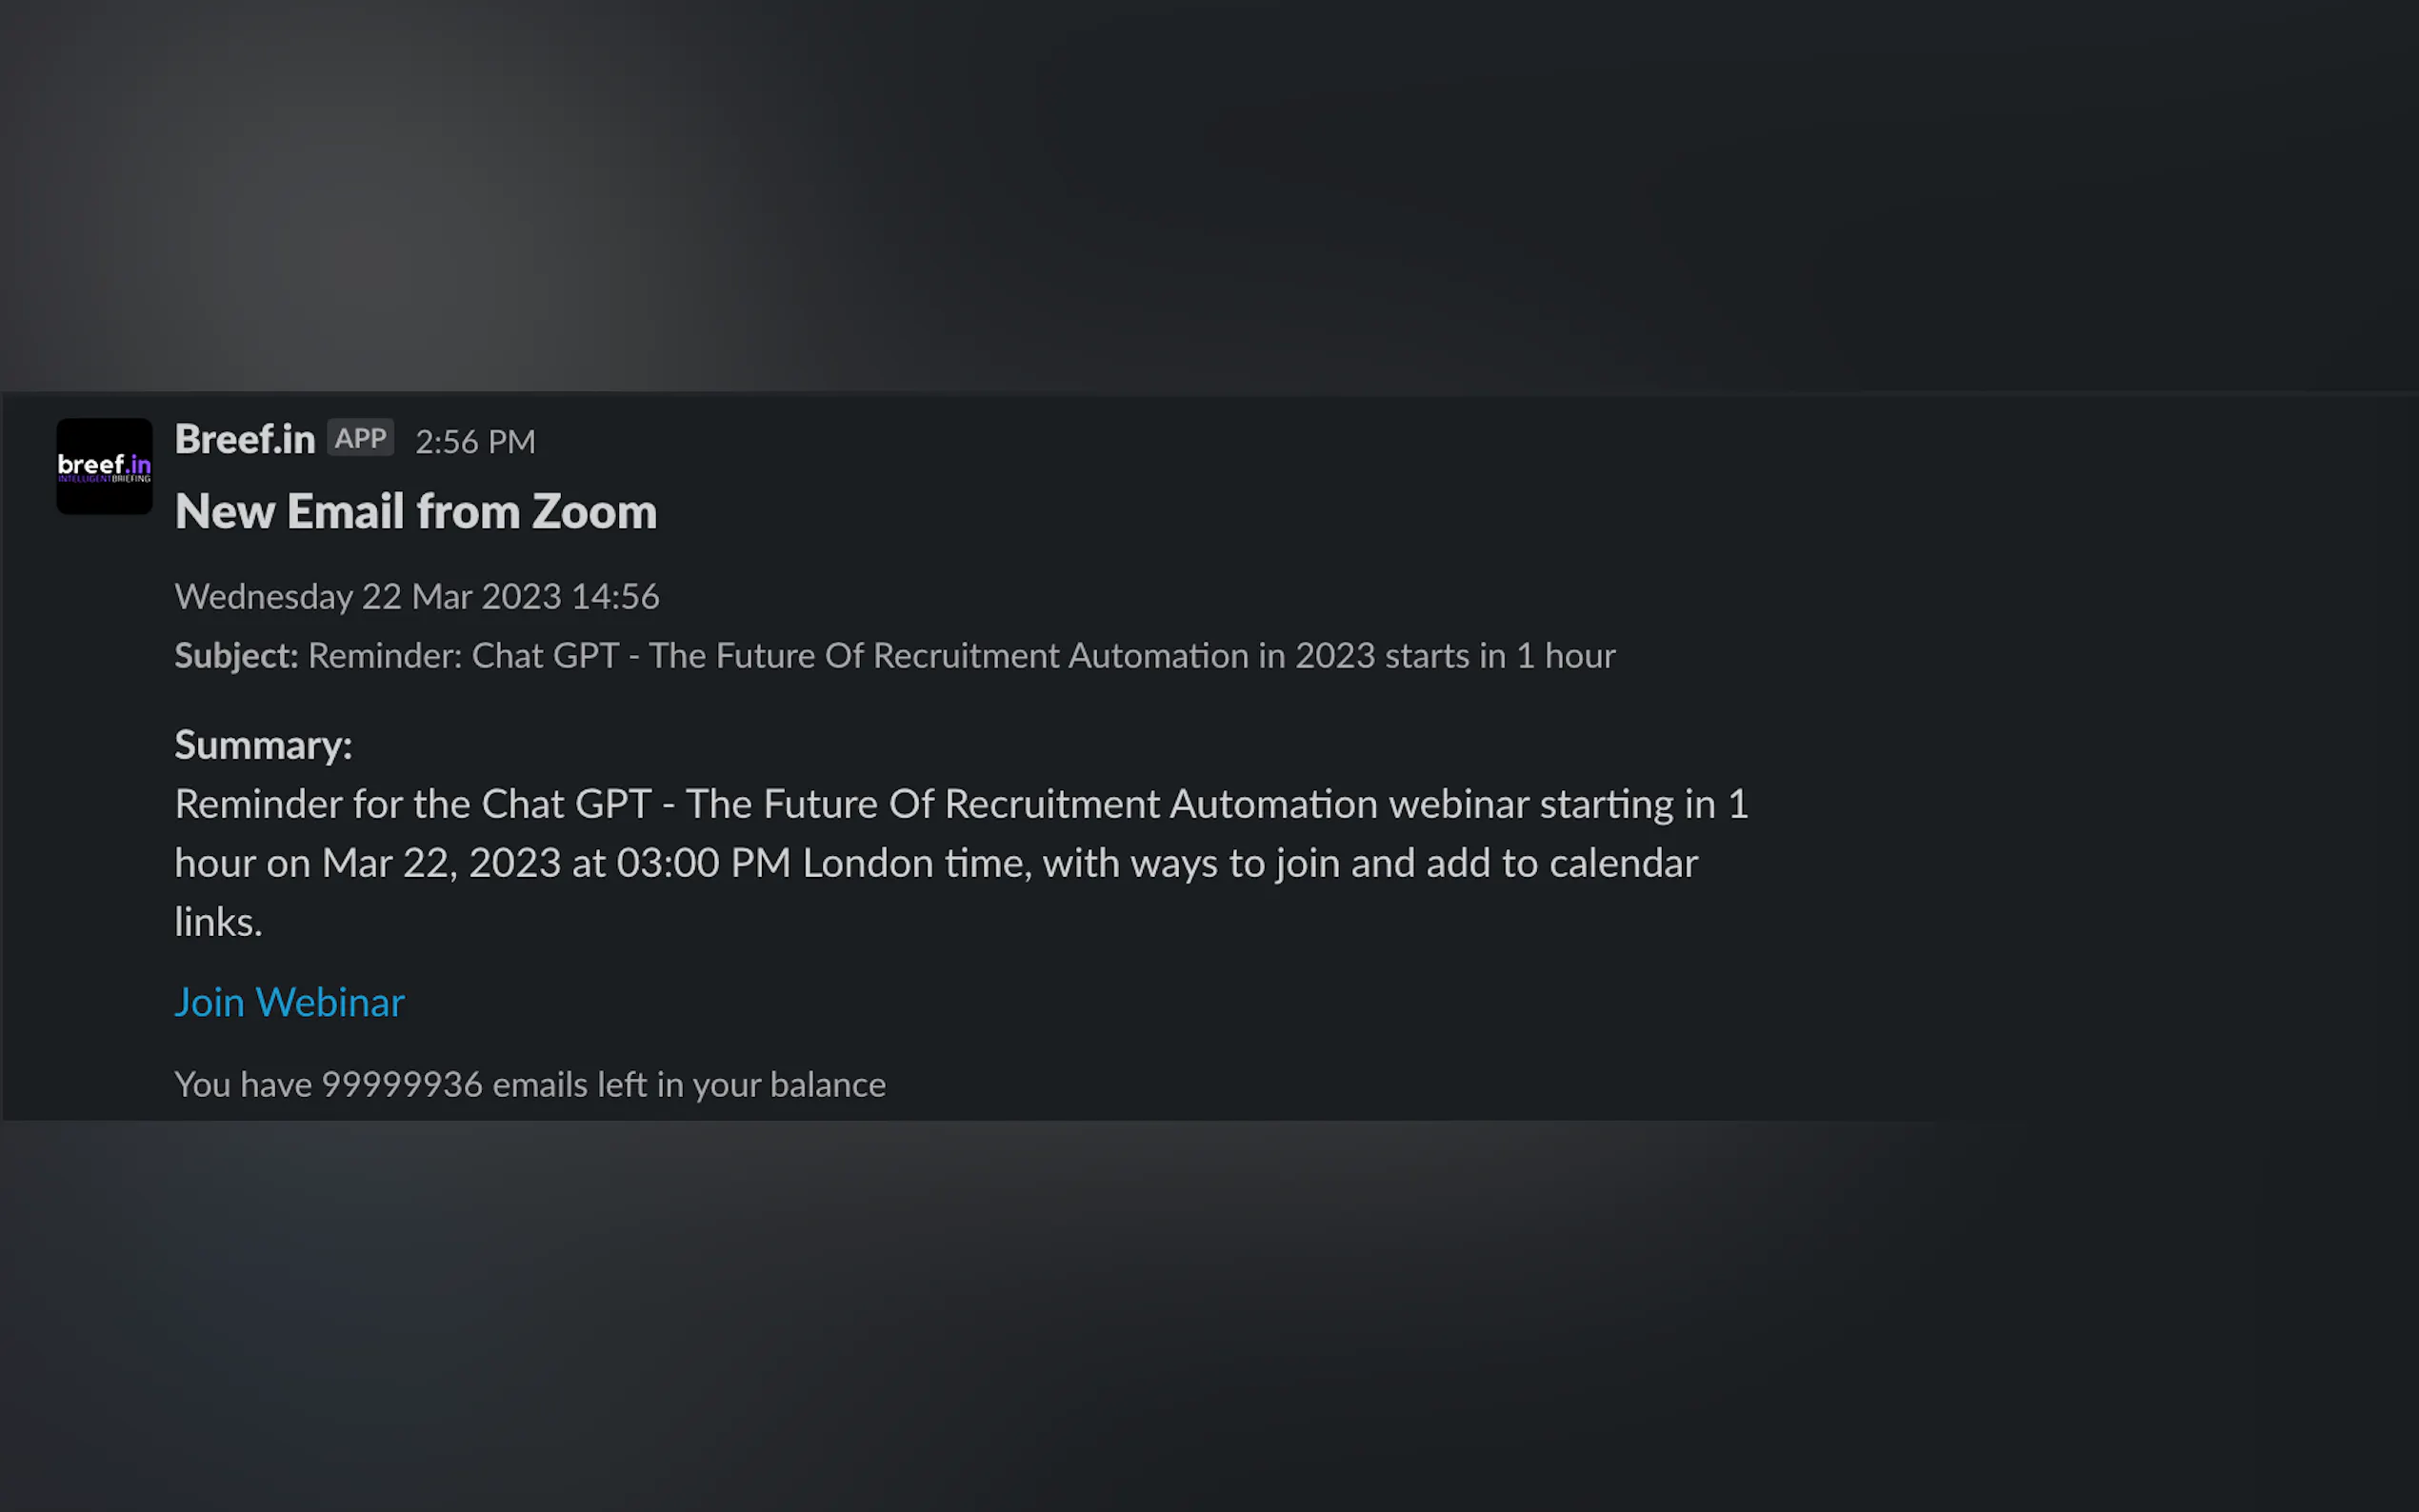Click the bold "Summary:" label
Image resolution: width=2419 pixels, height=1512 pixels.
[263, 745]
